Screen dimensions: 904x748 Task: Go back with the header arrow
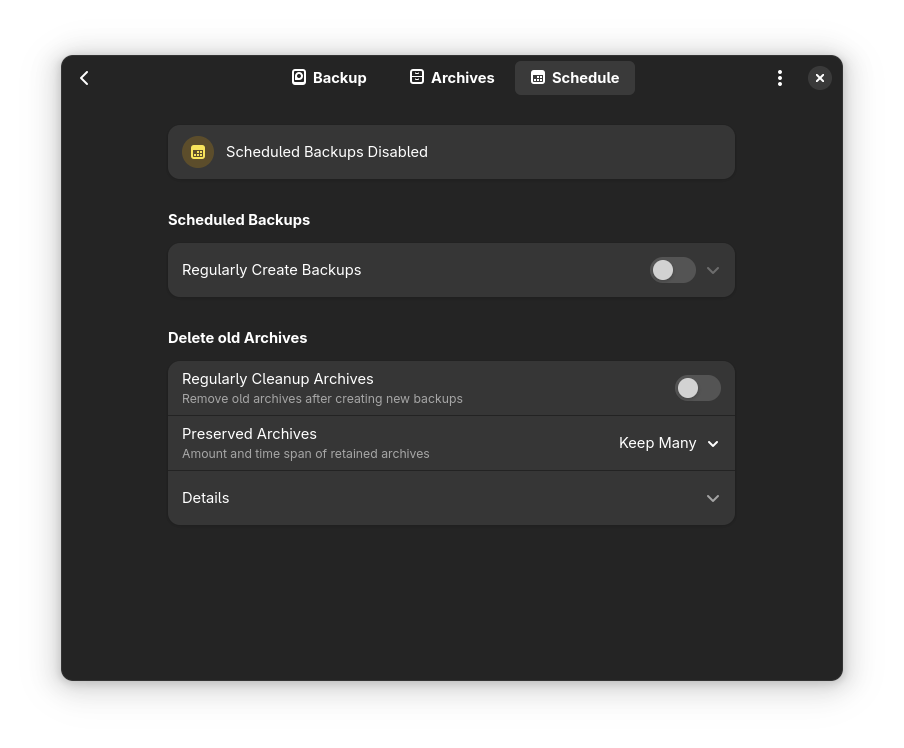click(84, 78)
